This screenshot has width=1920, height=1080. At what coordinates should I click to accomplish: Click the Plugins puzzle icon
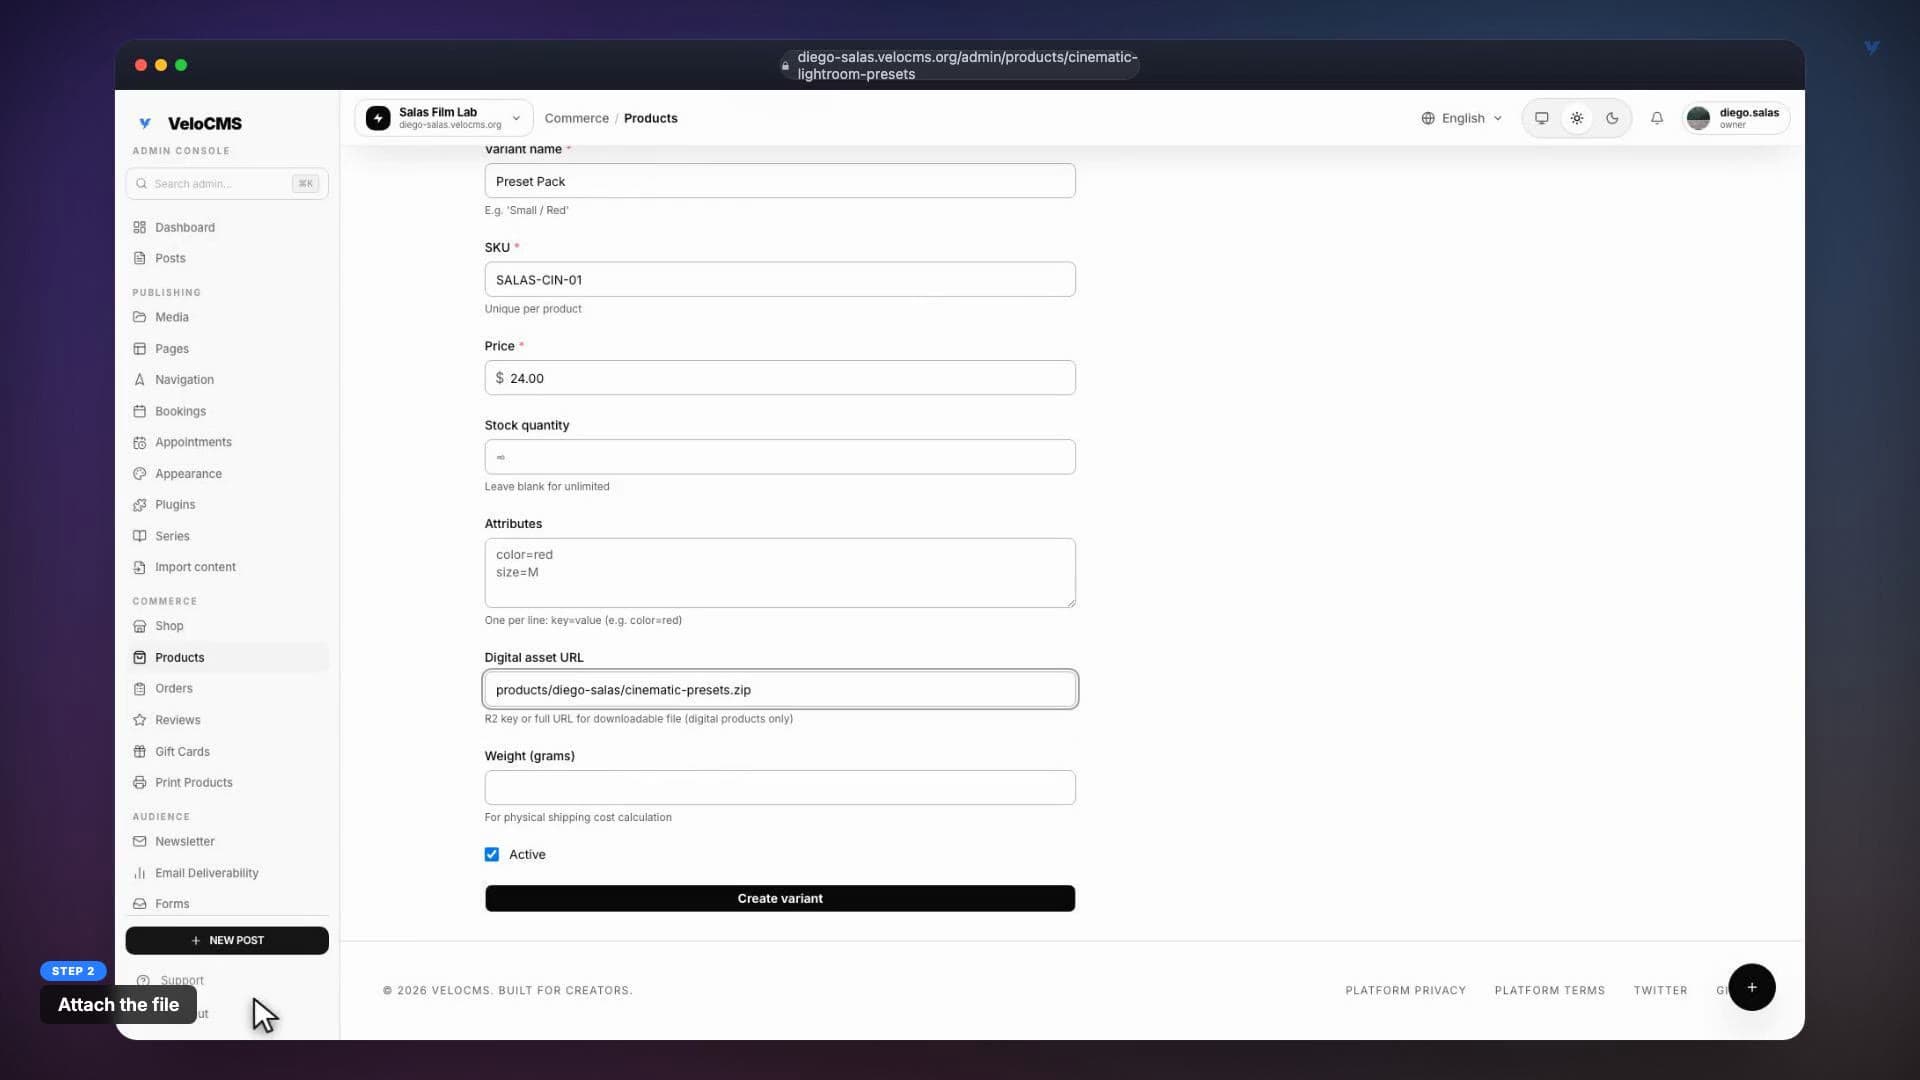pyautogui.click(x=140, y=505)
